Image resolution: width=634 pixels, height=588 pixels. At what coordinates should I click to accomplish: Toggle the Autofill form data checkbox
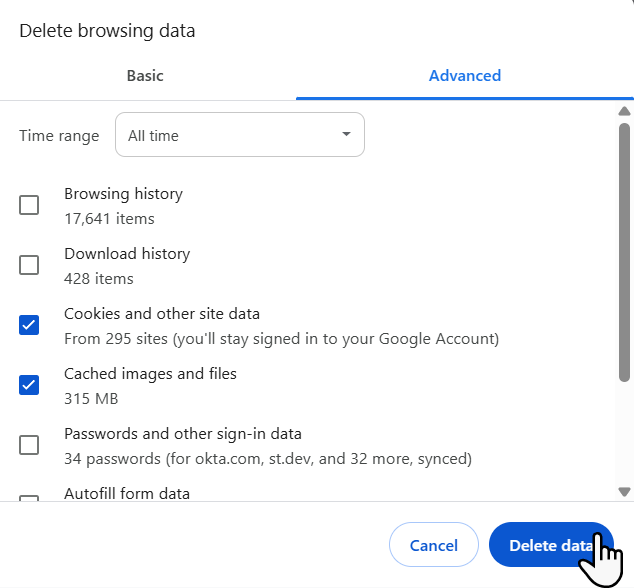pyautogui.click(x=29, y=497)
